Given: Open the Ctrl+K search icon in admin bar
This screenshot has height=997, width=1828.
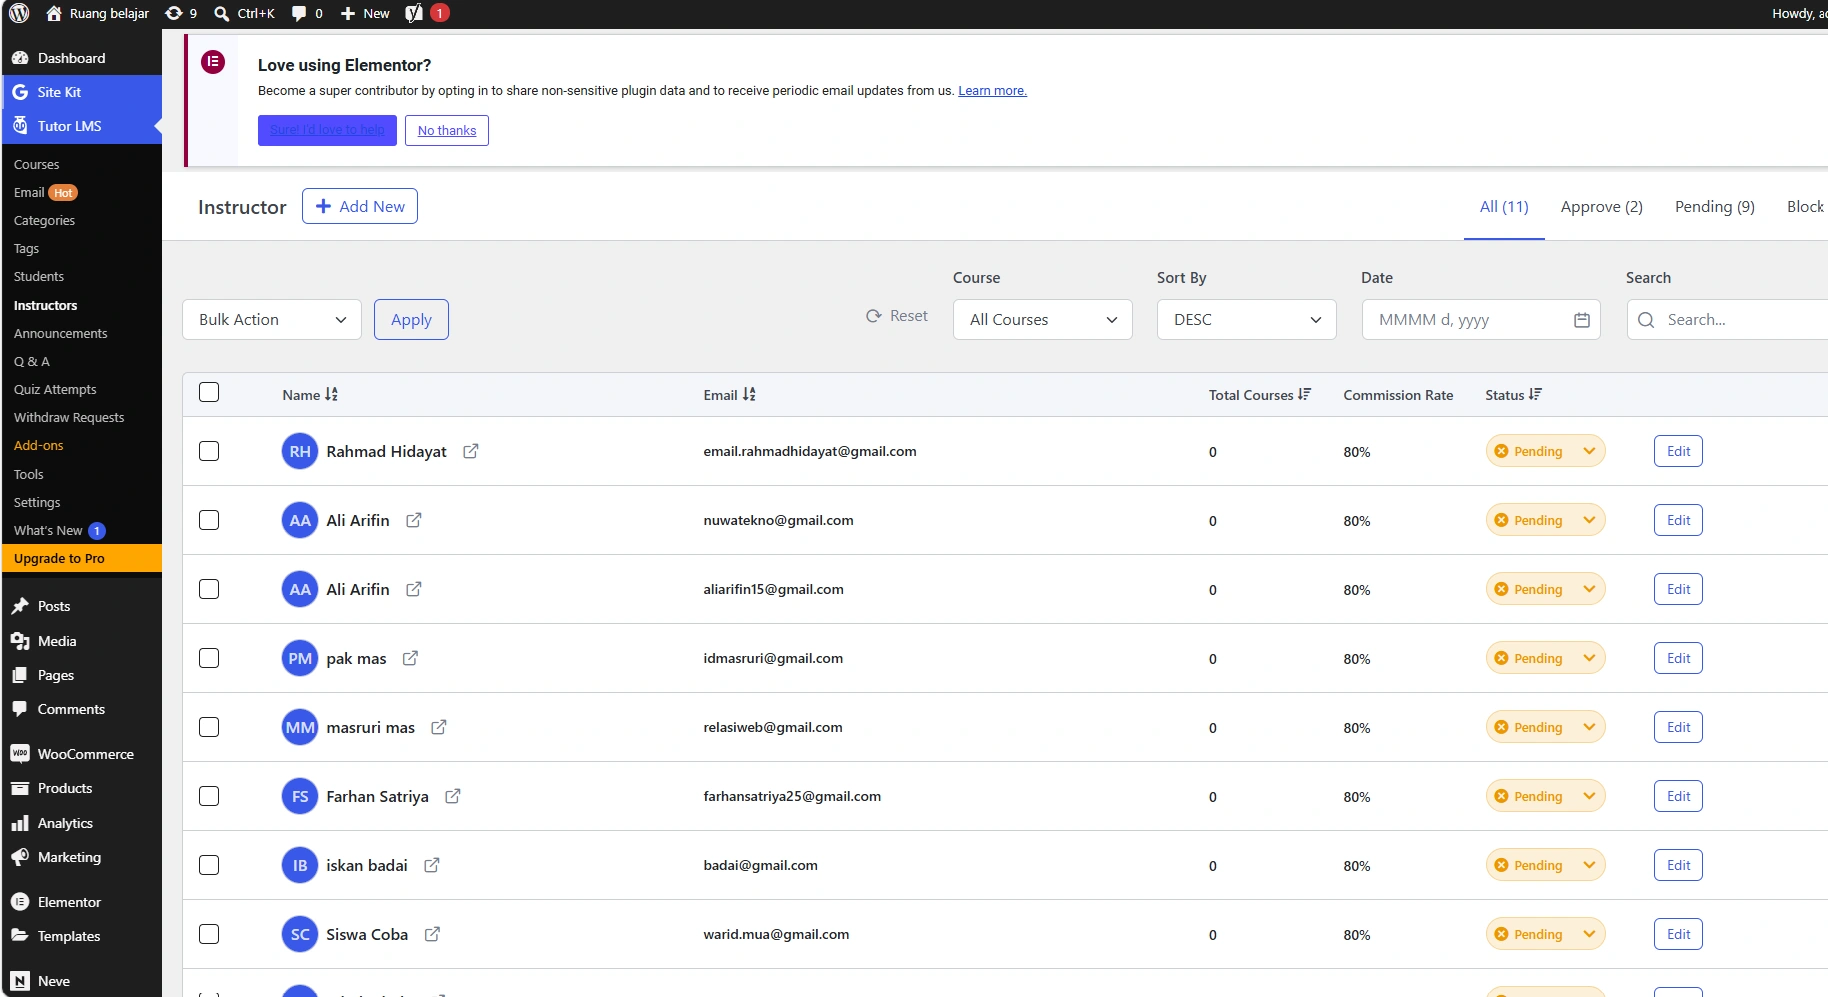Looking at the screenshot, I should click(222, 13).
